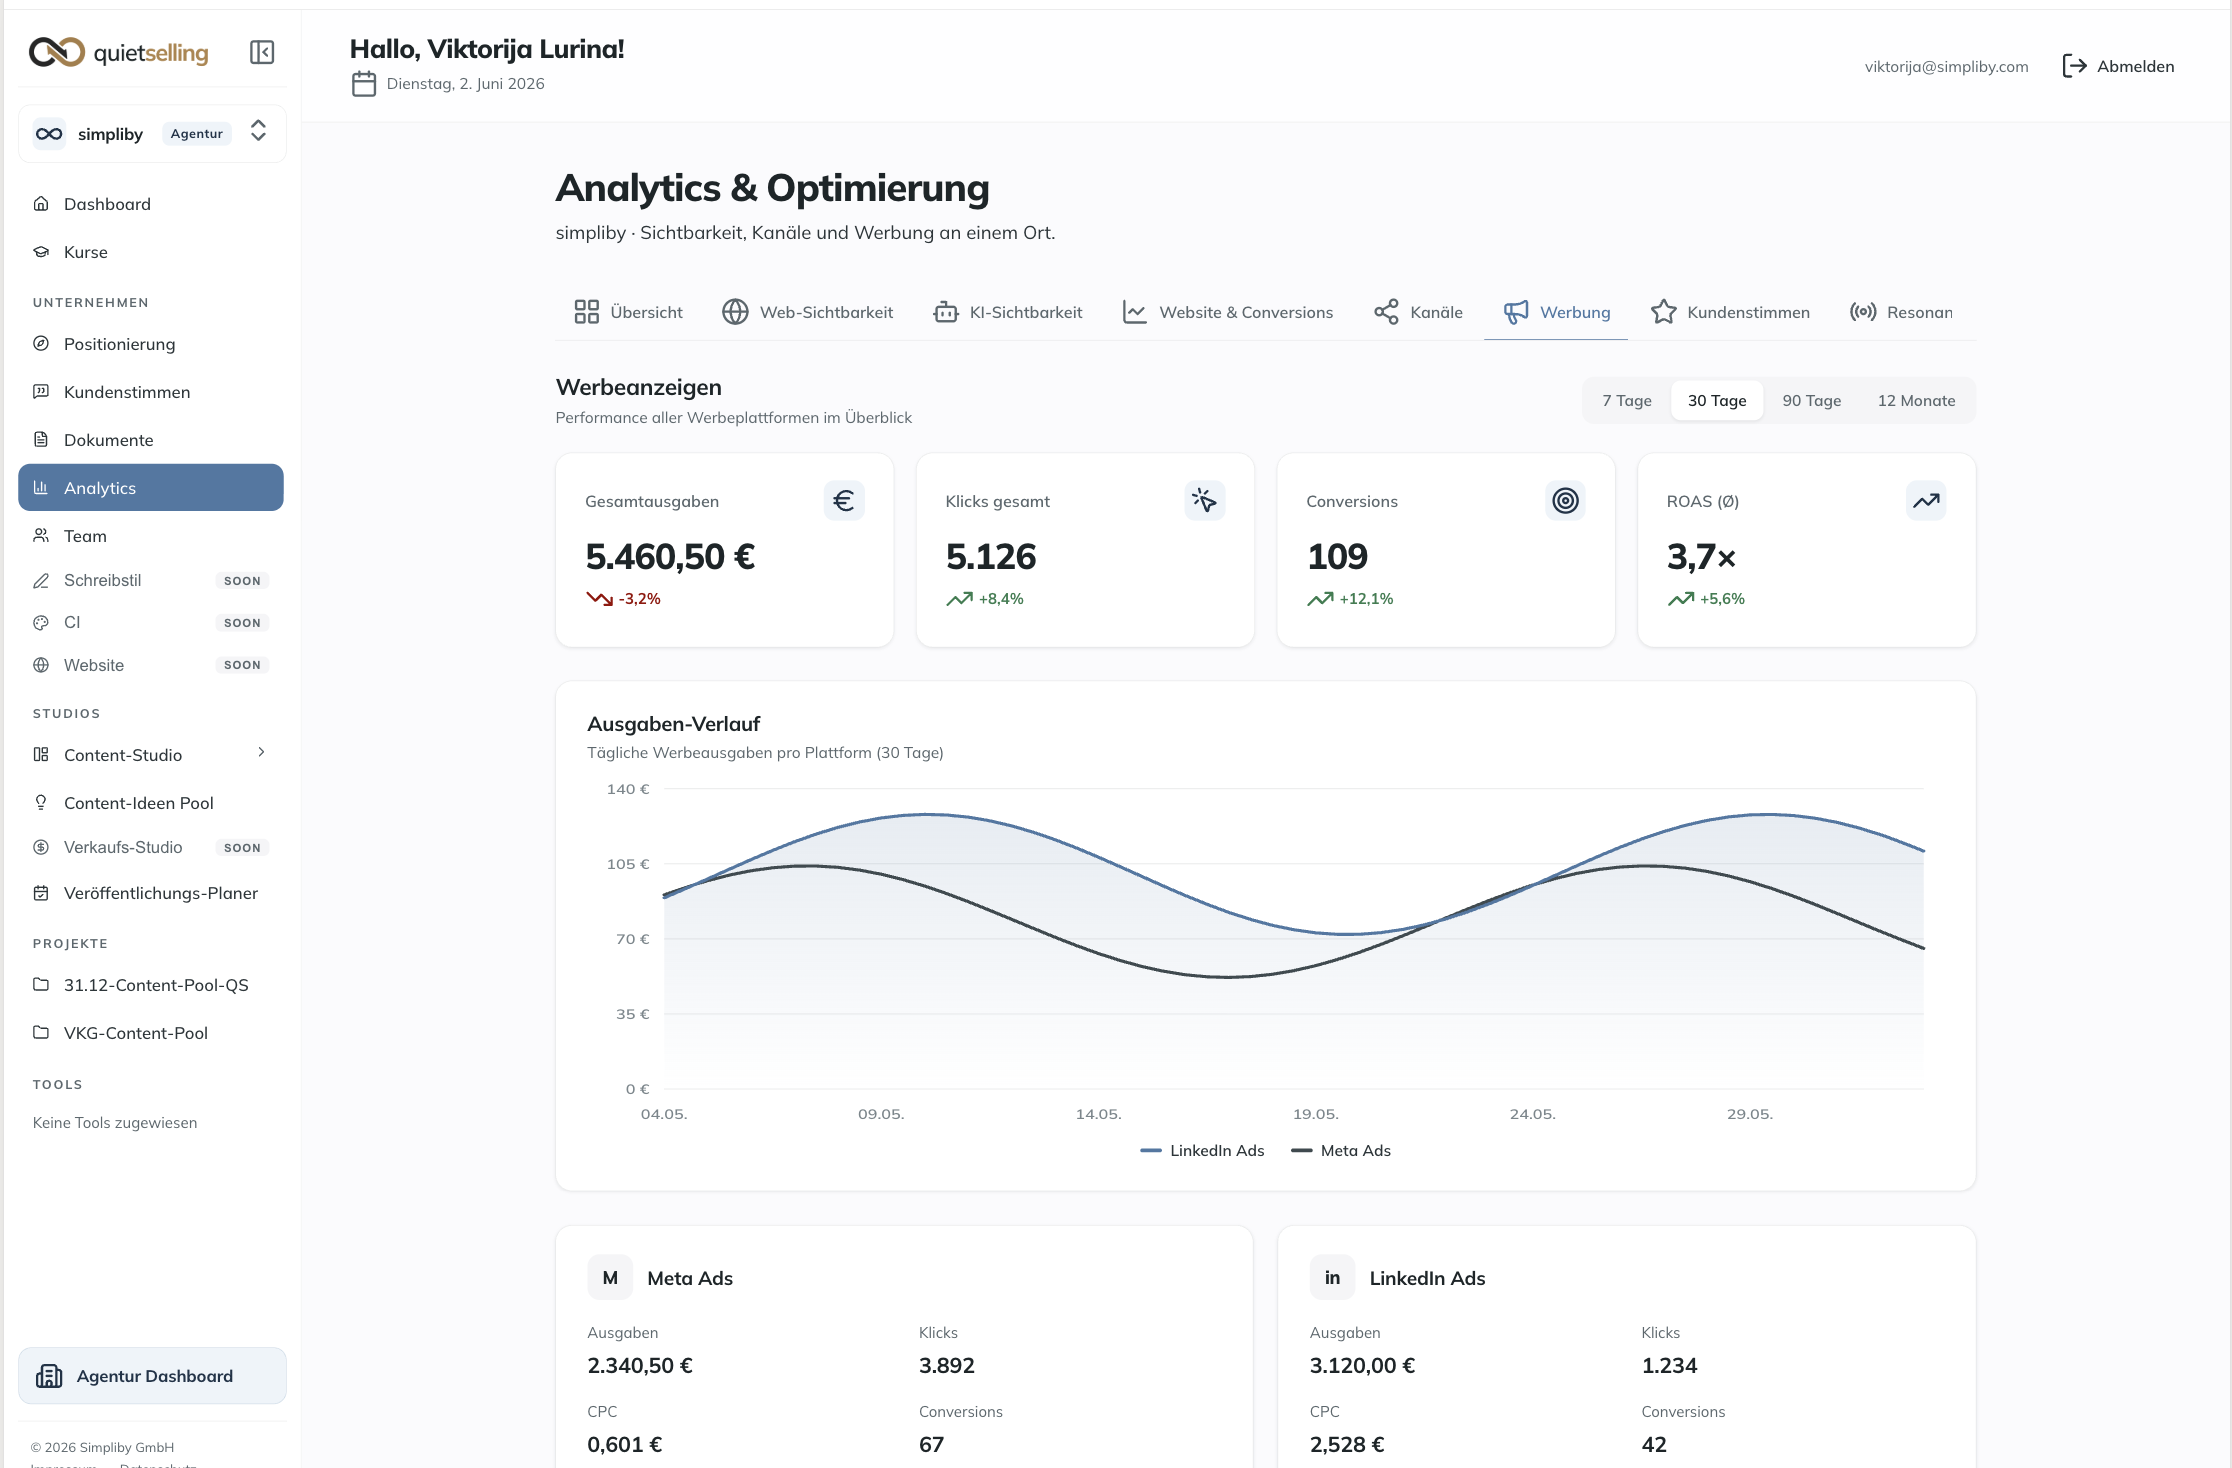Click the star icon of Kundenstimmen tab
The image size is (2232, 1468).
(1664, 312)
